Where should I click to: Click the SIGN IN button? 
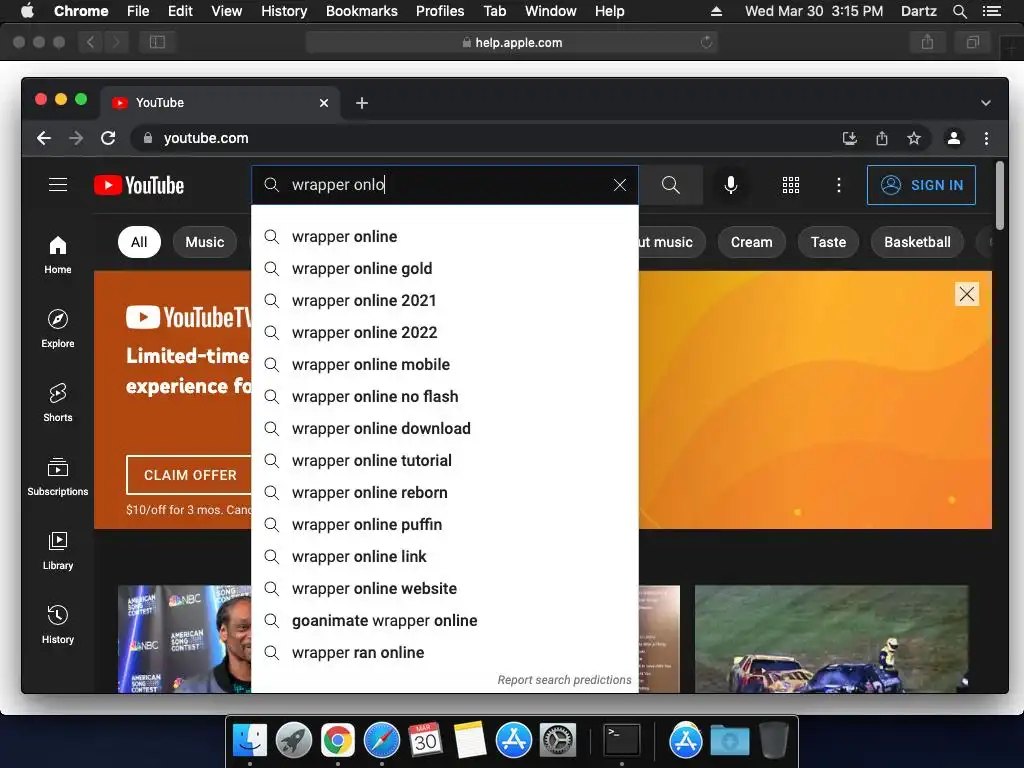(x=921, y=185)
